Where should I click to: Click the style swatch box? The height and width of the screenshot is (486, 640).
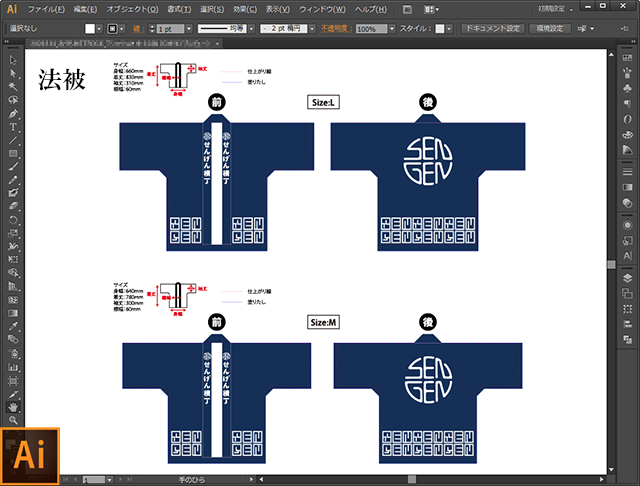[x=440, y=29]
